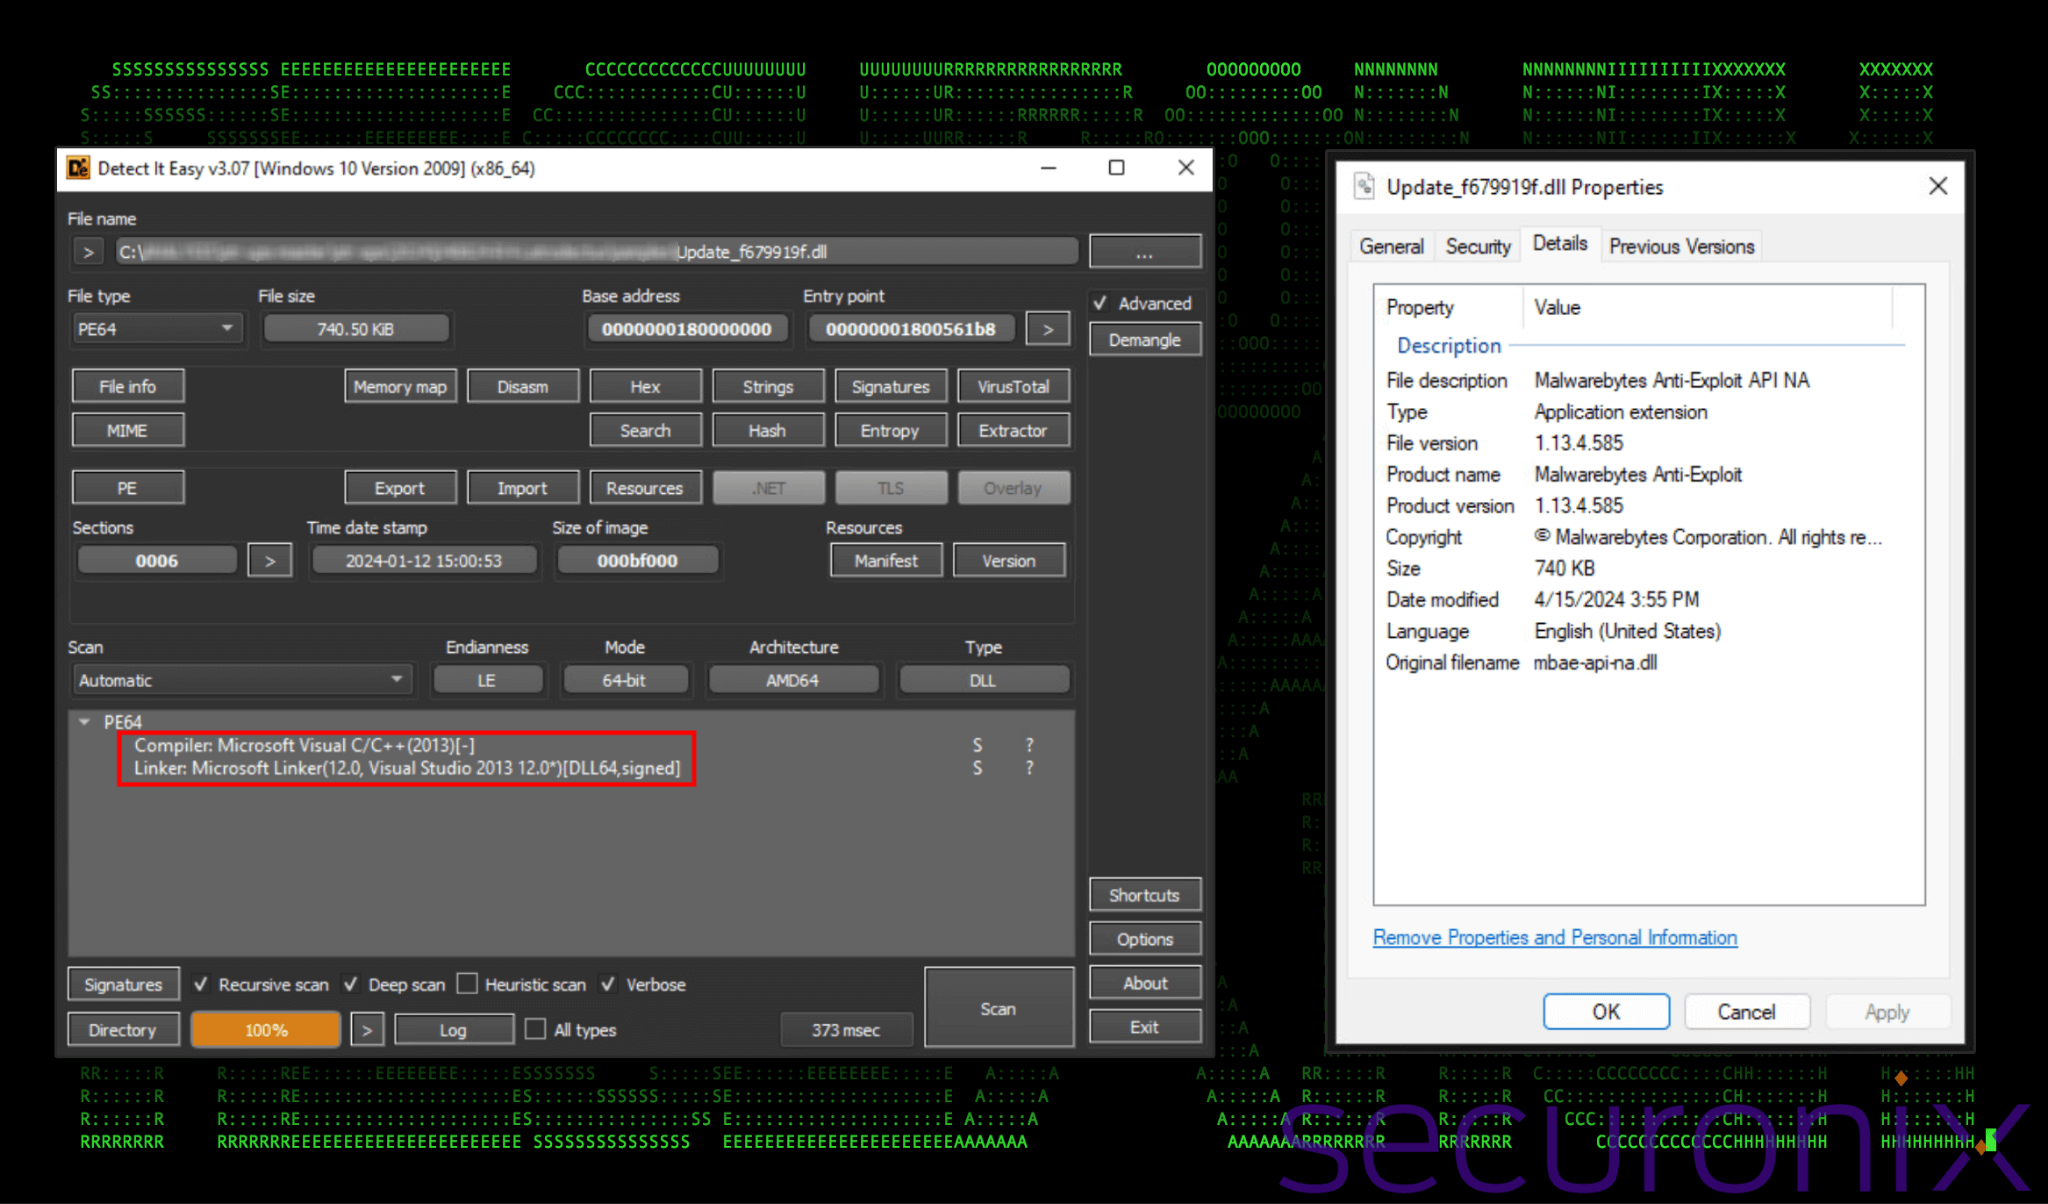Click the question mark on Linker row
The width and height of the screenshot is (2048, 1204).
click(x=1029, y=768)
